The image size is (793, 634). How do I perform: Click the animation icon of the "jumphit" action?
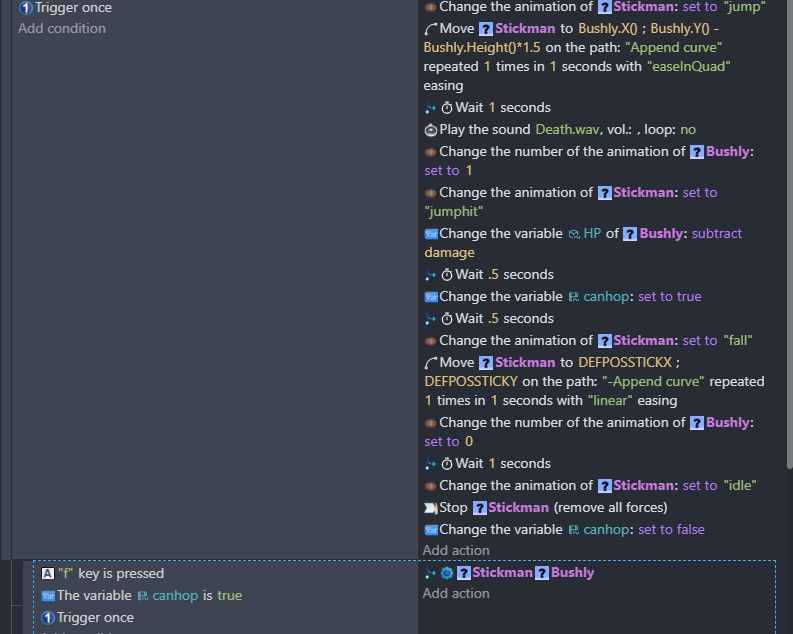pos(430,193)
